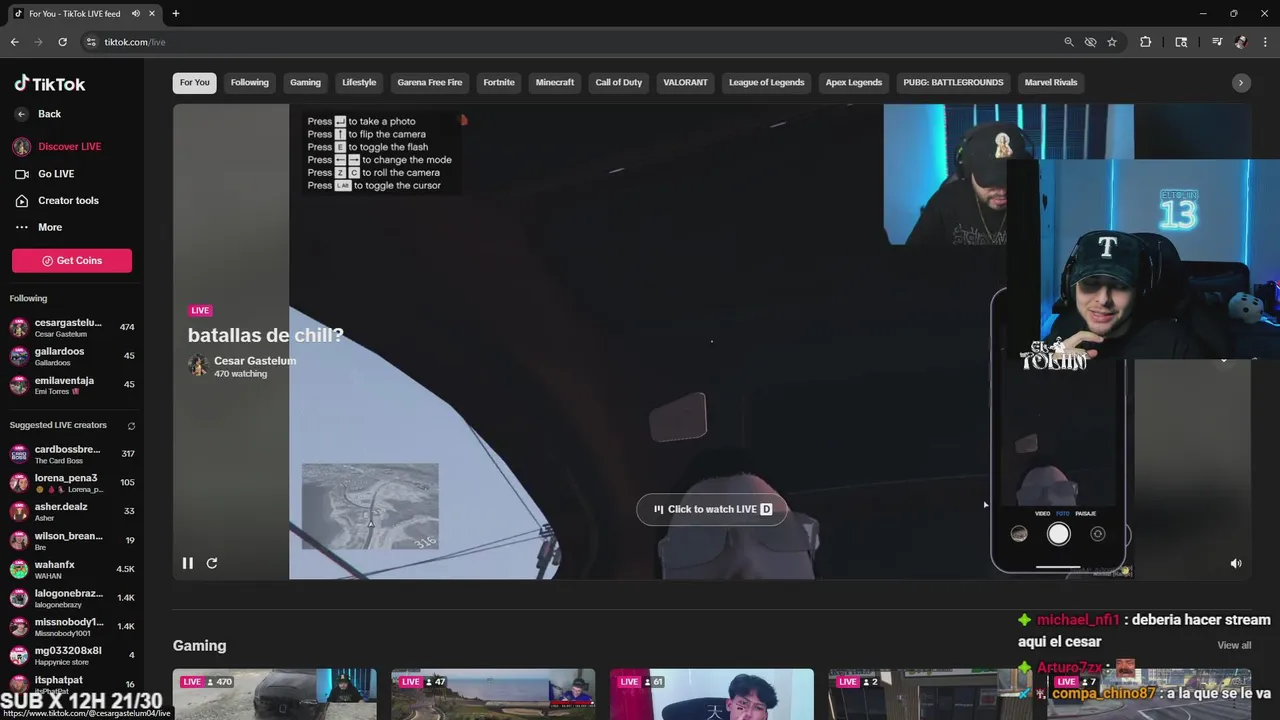Viewport: 1280px width, 720px height.
Task: Select the Fortnite category tab
Action: (x=499, y=83)
